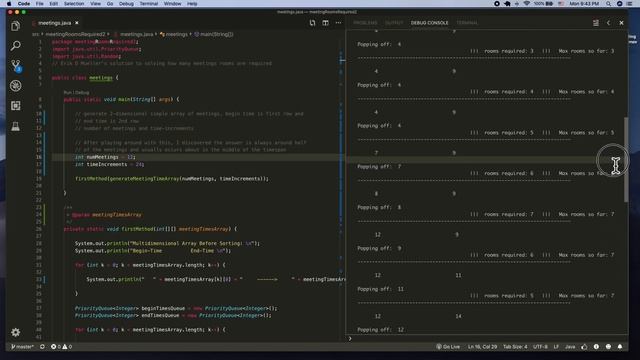Select the Debug Console tab
This screenshot has height=360, width=640.
coord(429,23)
